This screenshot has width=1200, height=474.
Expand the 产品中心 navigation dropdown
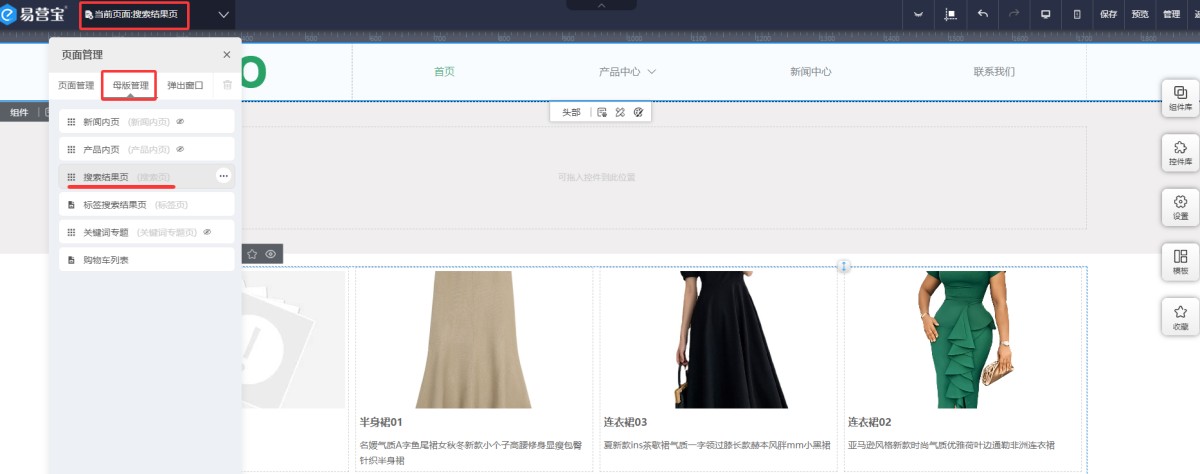(x=652, y=72)
